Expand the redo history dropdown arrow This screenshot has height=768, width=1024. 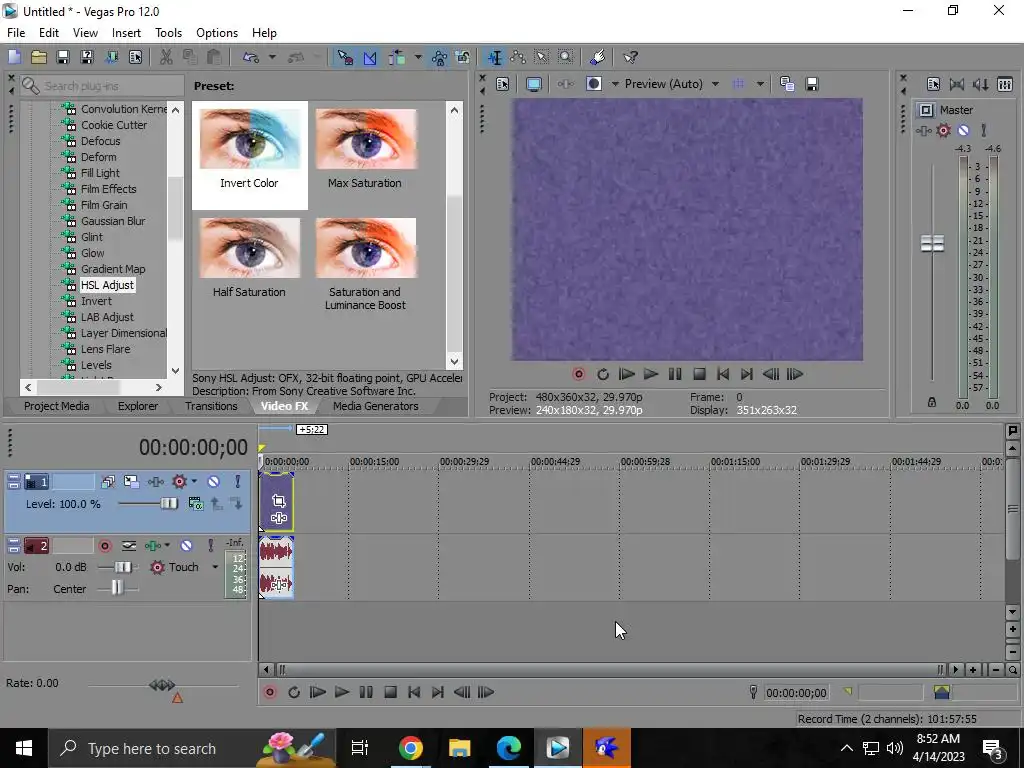[317, 57]
